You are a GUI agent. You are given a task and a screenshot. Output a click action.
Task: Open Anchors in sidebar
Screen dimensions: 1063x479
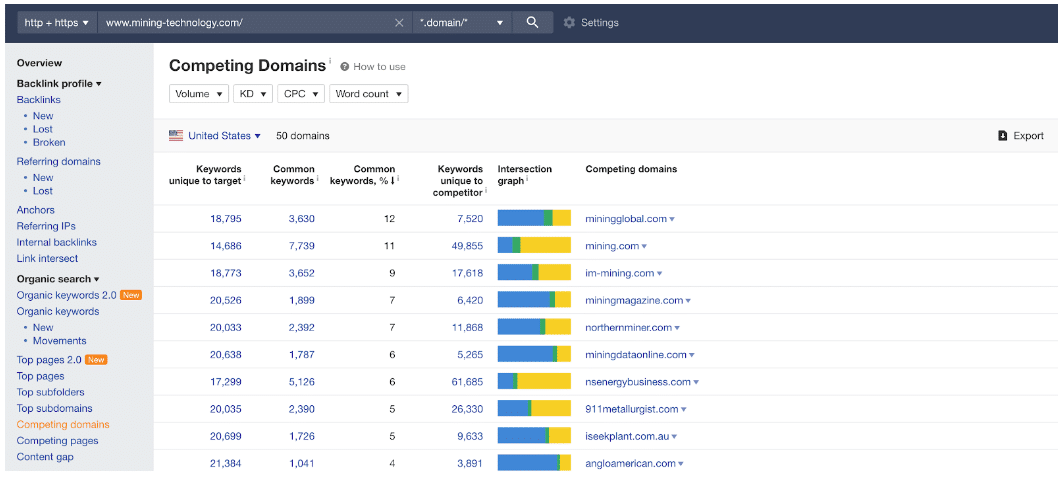[x=35, y=210]
